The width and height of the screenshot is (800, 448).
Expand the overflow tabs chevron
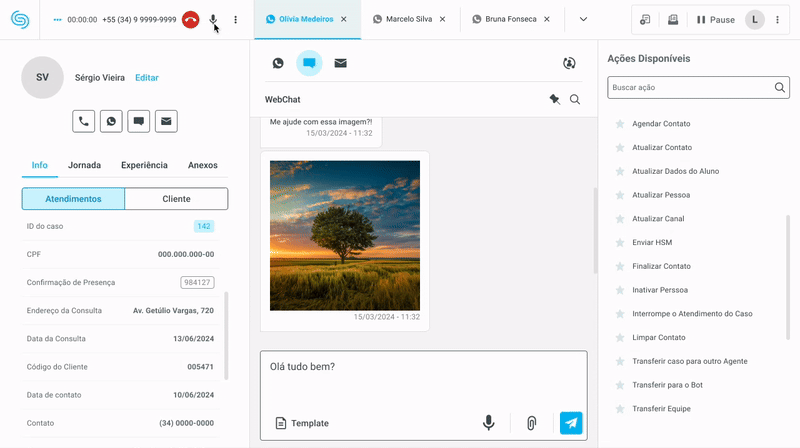coord(583,19)
